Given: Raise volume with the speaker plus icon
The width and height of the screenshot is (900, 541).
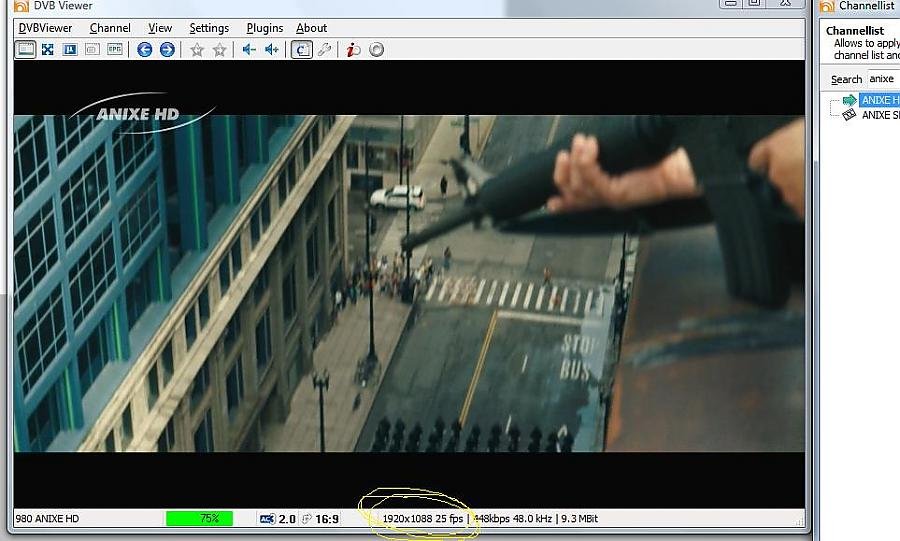Looking at the screenshot, I should tap(271, 49).
